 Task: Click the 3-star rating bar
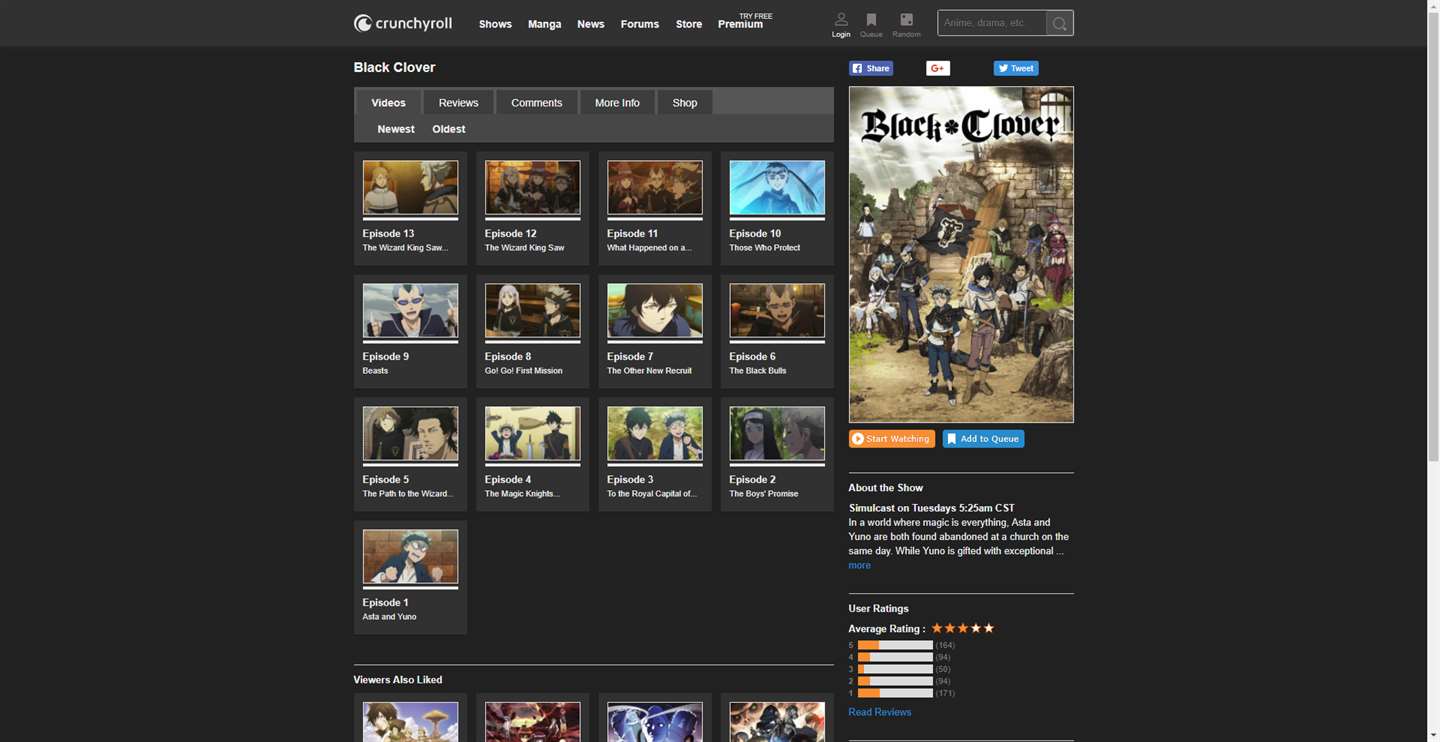[x=895, y=669]
